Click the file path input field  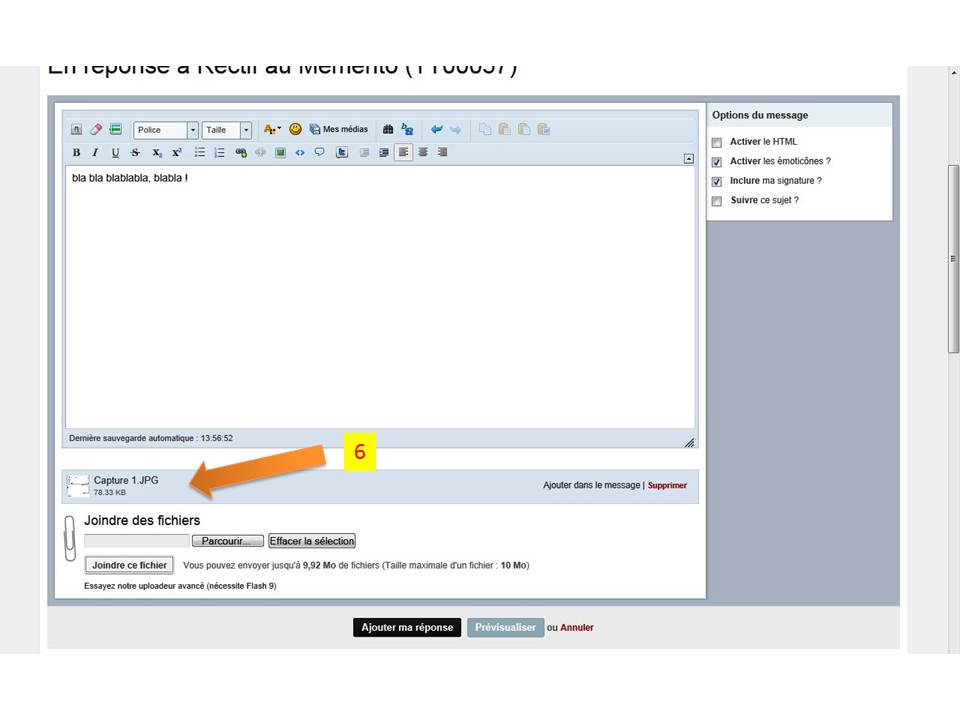tap(137, 541)
